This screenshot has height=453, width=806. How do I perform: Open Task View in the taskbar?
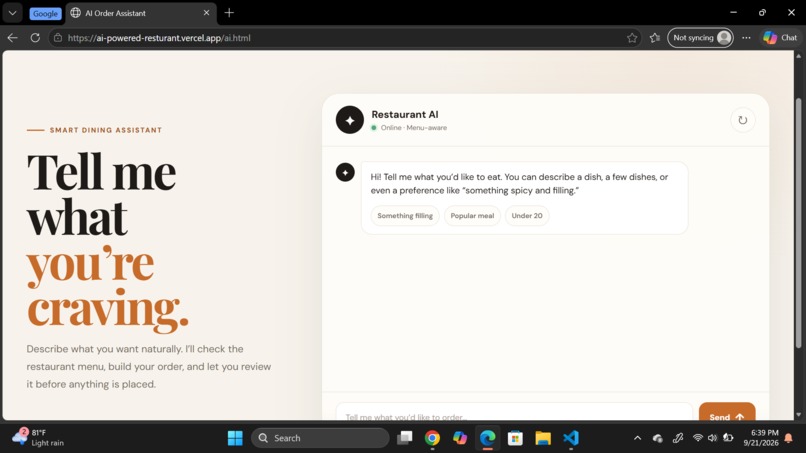pyautogui.click(x=405, y=438)
